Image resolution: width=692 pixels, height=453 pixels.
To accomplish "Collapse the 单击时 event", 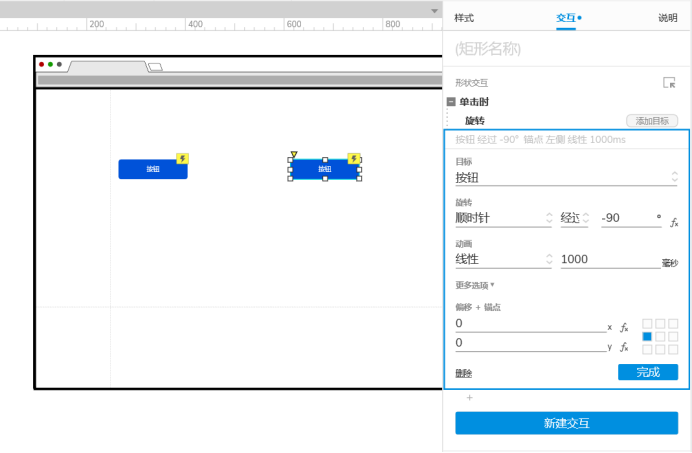I will click(451, 102).
